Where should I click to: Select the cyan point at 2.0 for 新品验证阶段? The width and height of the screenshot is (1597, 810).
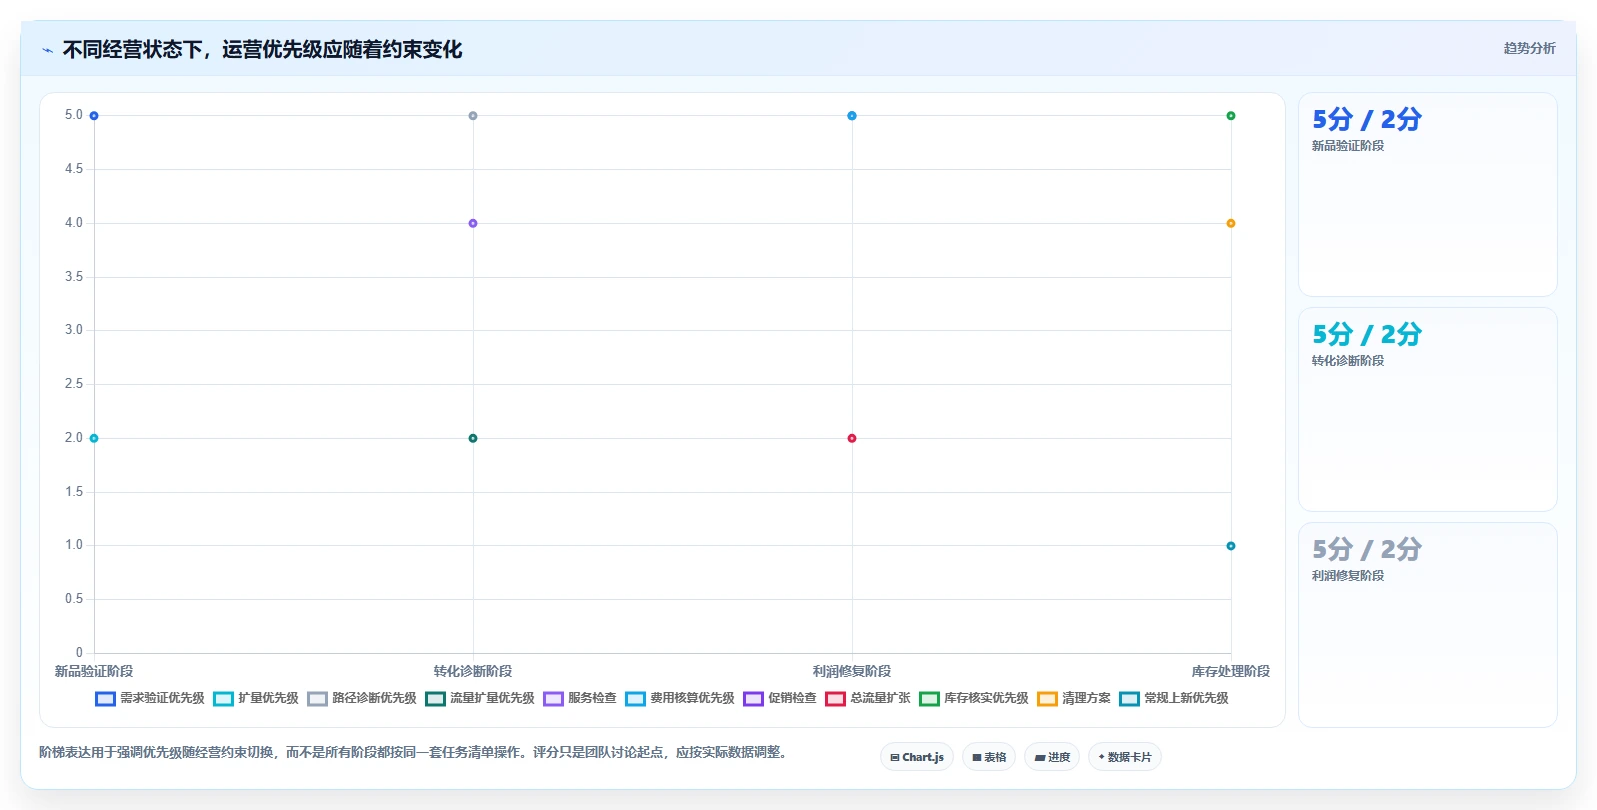(94, 438)
